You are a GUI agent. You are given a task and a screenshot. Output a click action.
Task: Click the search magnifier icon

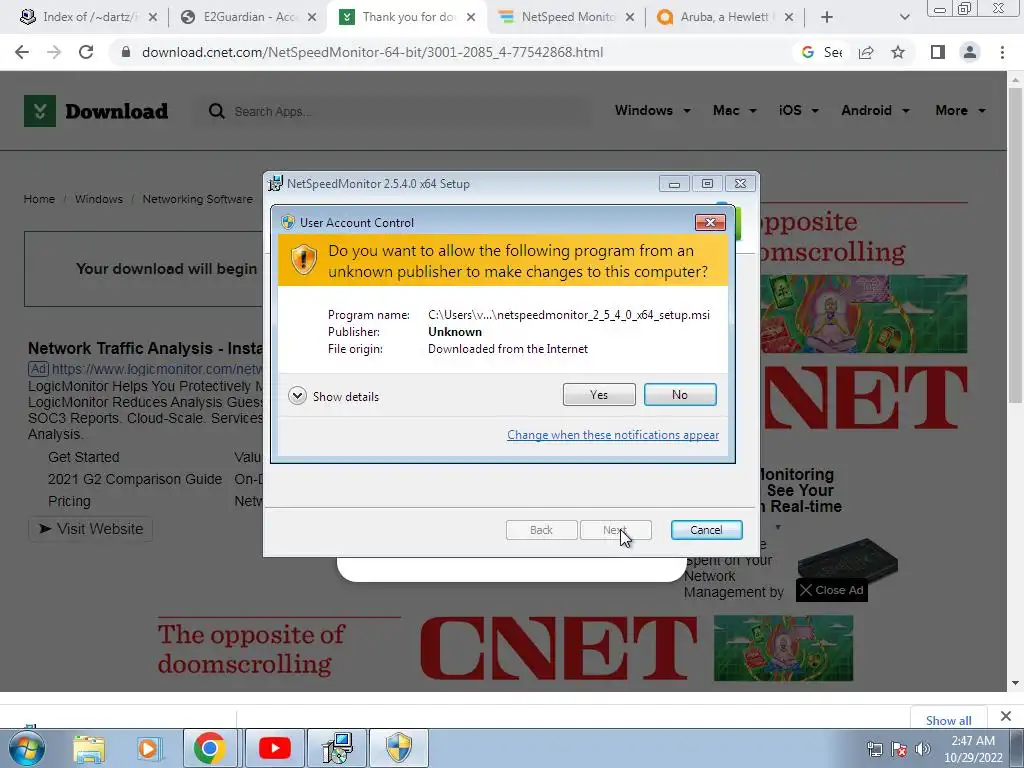pos(216,111)
